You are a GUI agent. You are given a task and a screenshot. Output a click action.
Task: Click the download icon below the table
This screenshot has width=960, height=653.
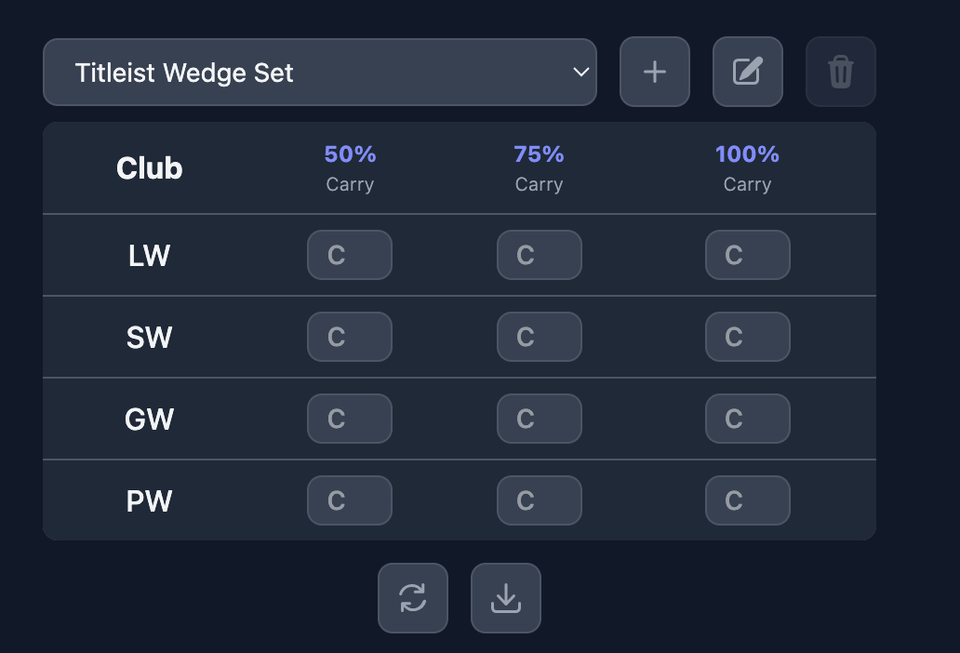(x=506, y=598)
